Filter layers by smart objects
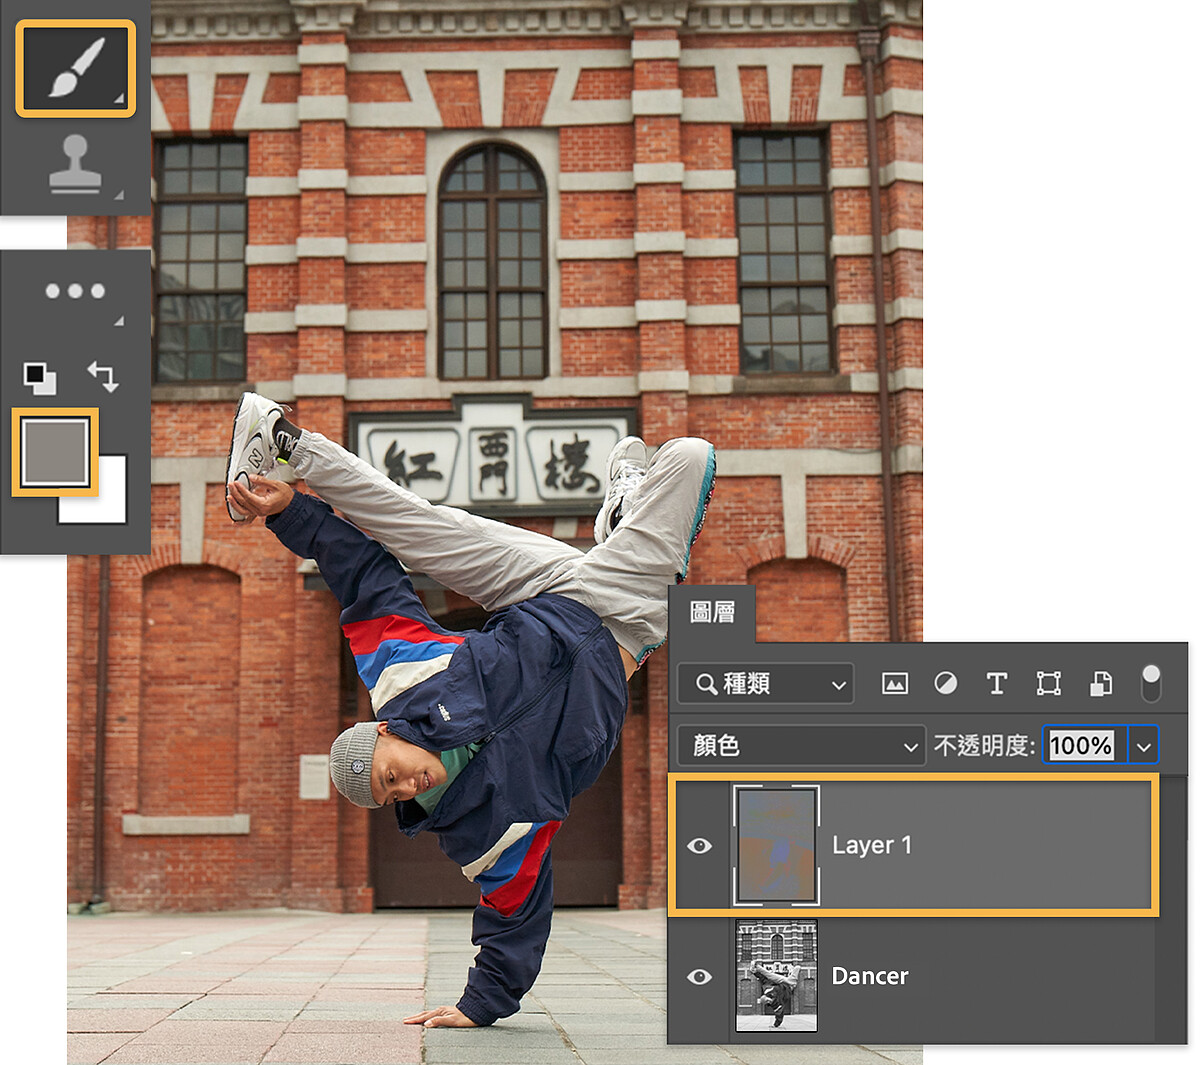Viewport: 1200px width, 1065px height. tap(1100, 684)
